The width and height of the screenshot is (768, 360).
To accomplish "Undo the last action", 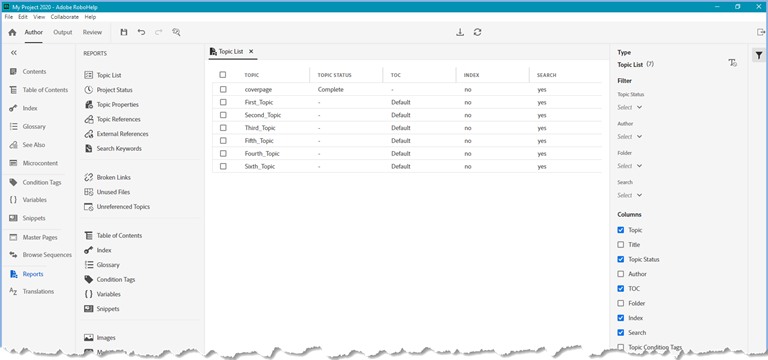I will [141, 32].
